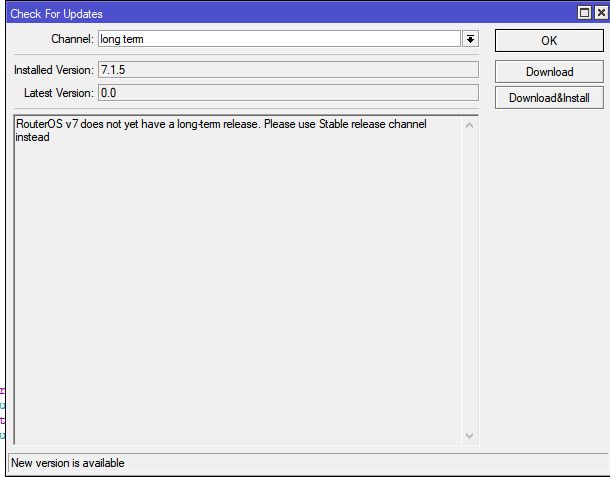The width and height of the screenshot is (610, 477).
Task: Maximize the Check For Updates window
Action: click(584, 13)
